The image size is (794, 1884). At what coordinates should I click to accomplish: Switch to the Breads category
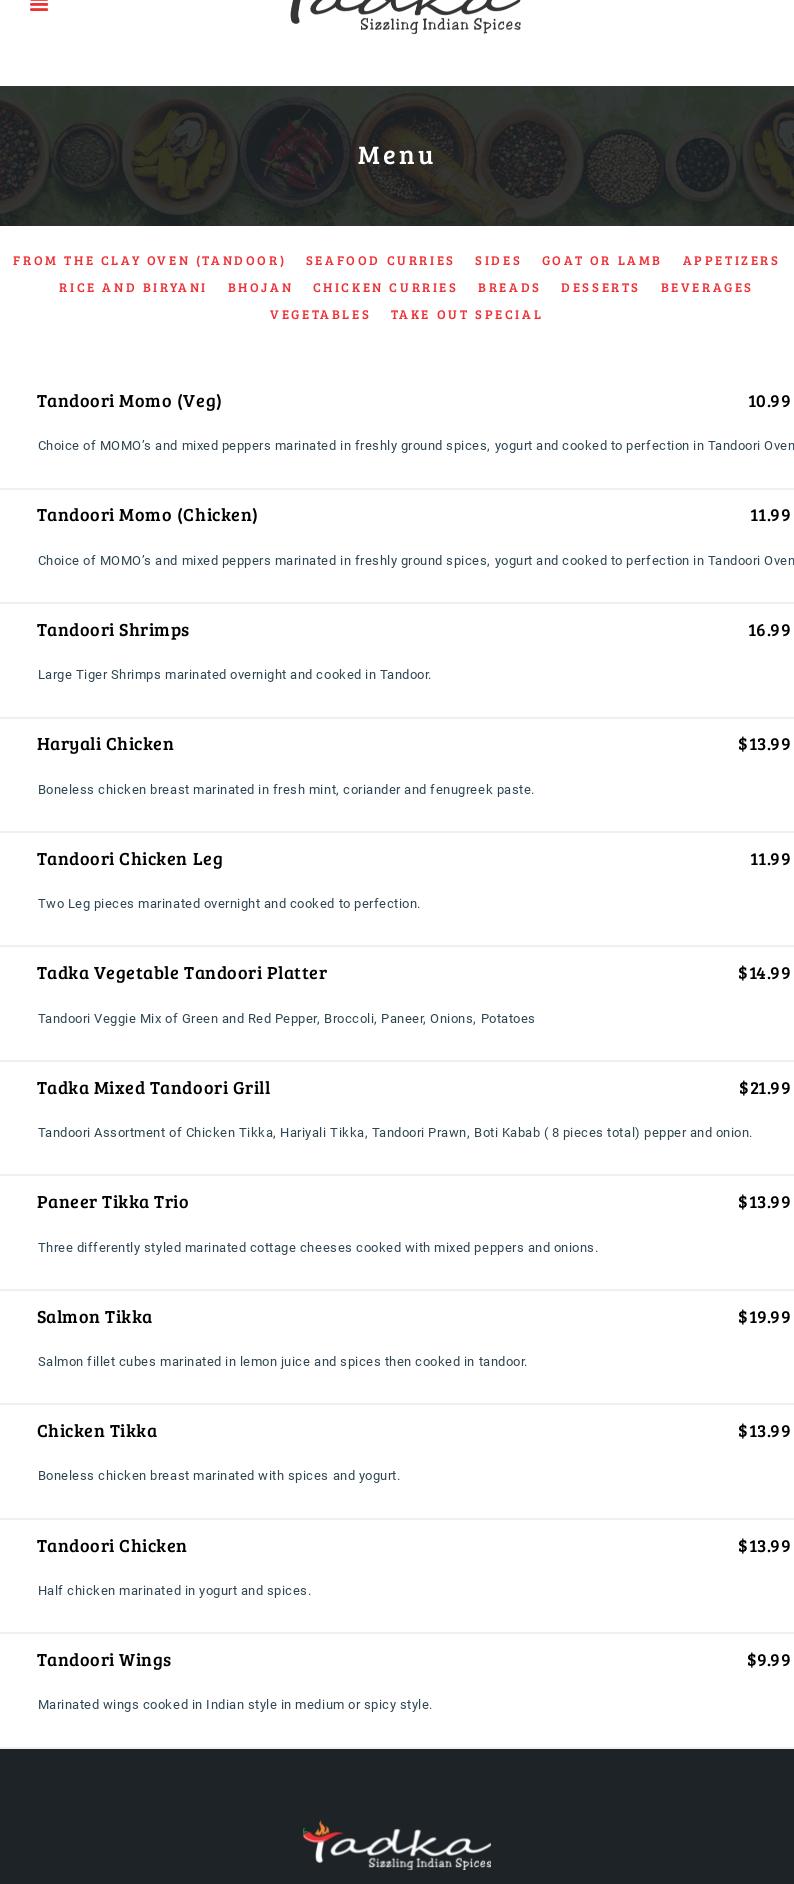509,288
